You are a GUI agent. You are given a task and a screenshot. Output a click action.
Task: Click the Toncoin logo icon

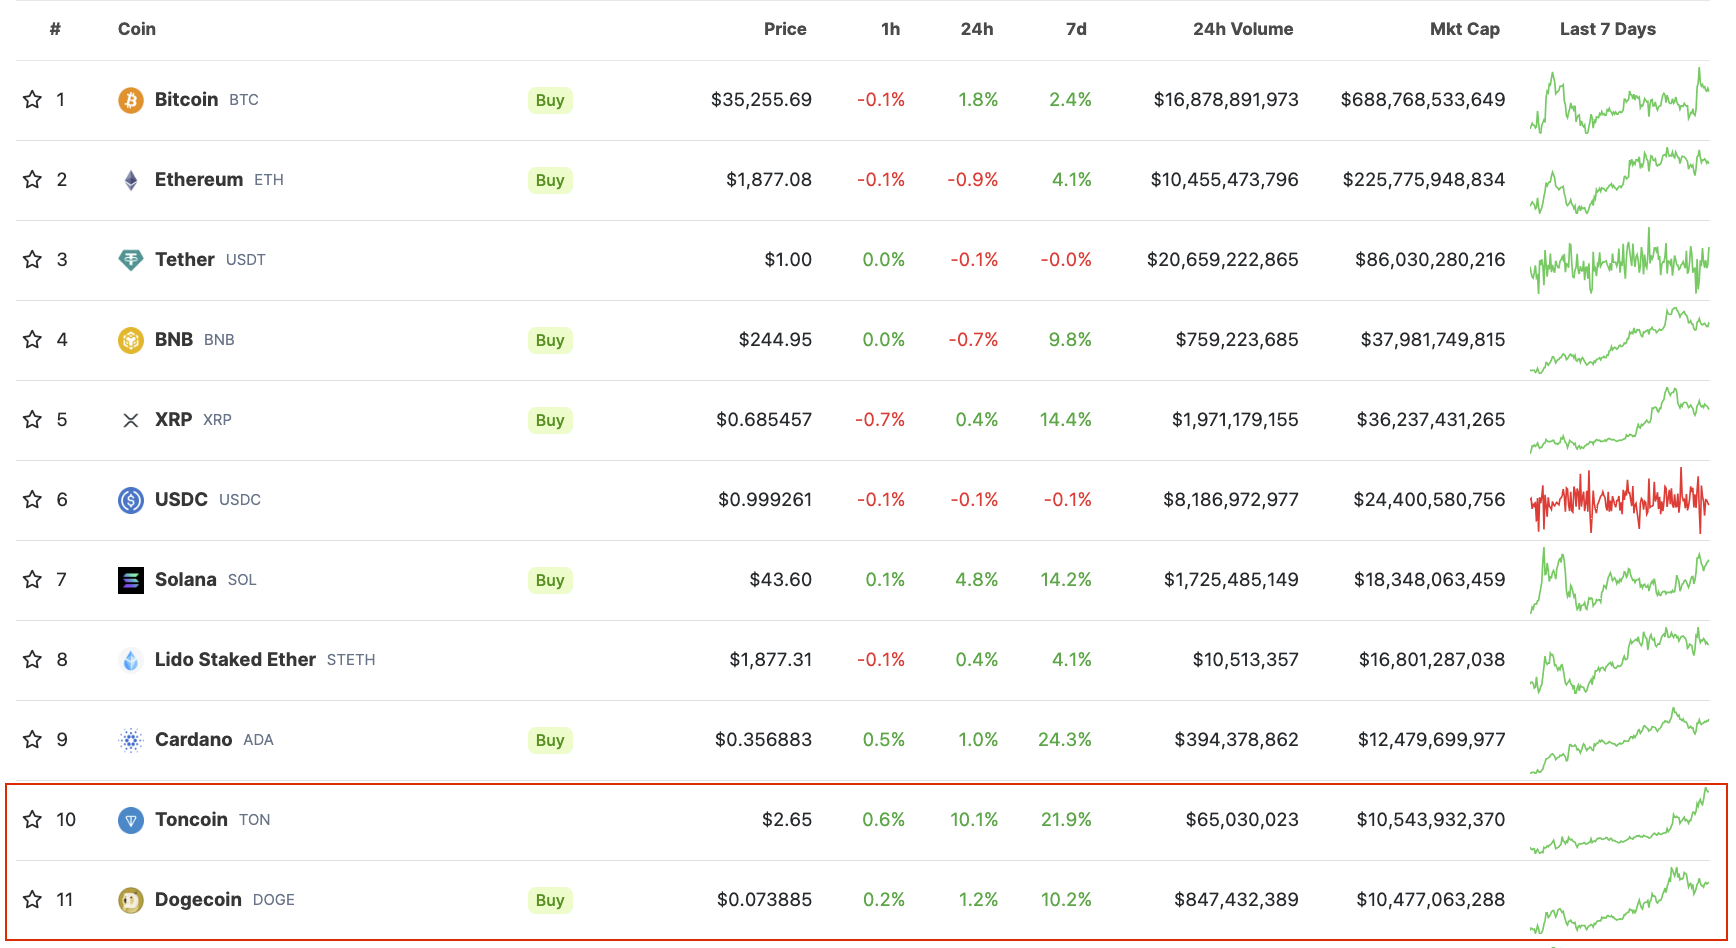point(131,820)
